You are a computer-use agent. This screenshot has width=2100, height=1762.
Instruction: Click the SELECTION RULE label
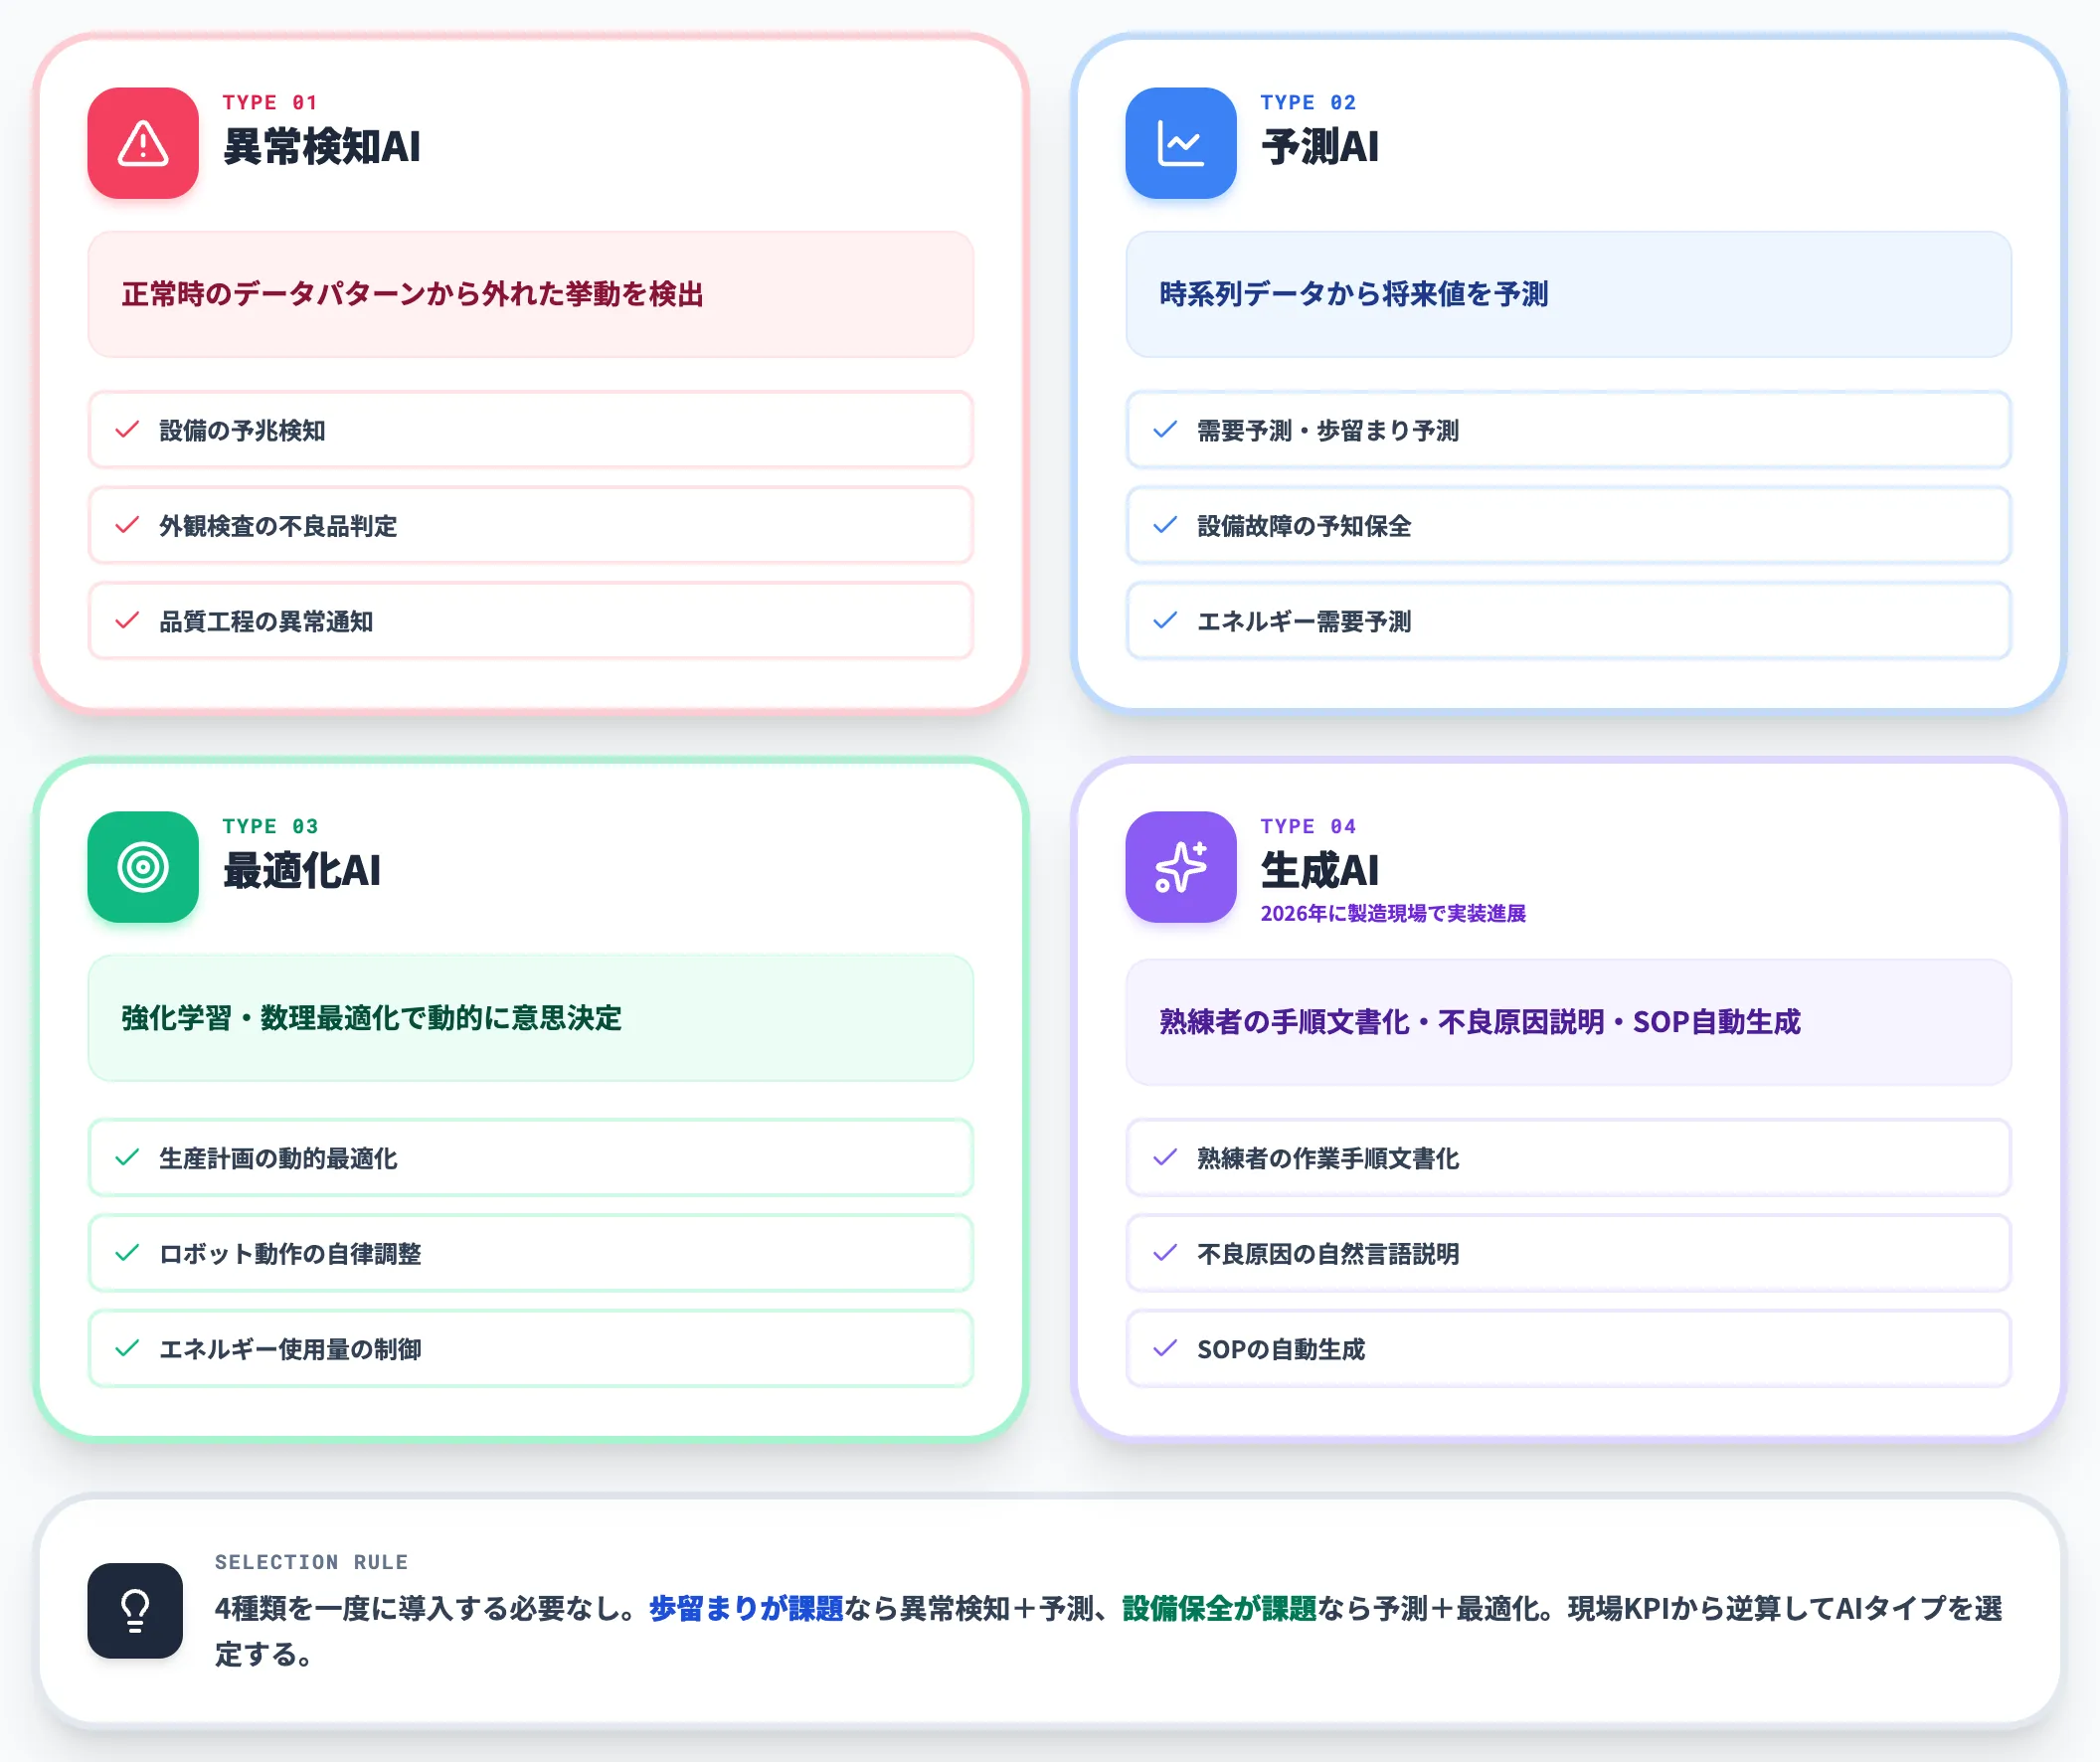311,1563
